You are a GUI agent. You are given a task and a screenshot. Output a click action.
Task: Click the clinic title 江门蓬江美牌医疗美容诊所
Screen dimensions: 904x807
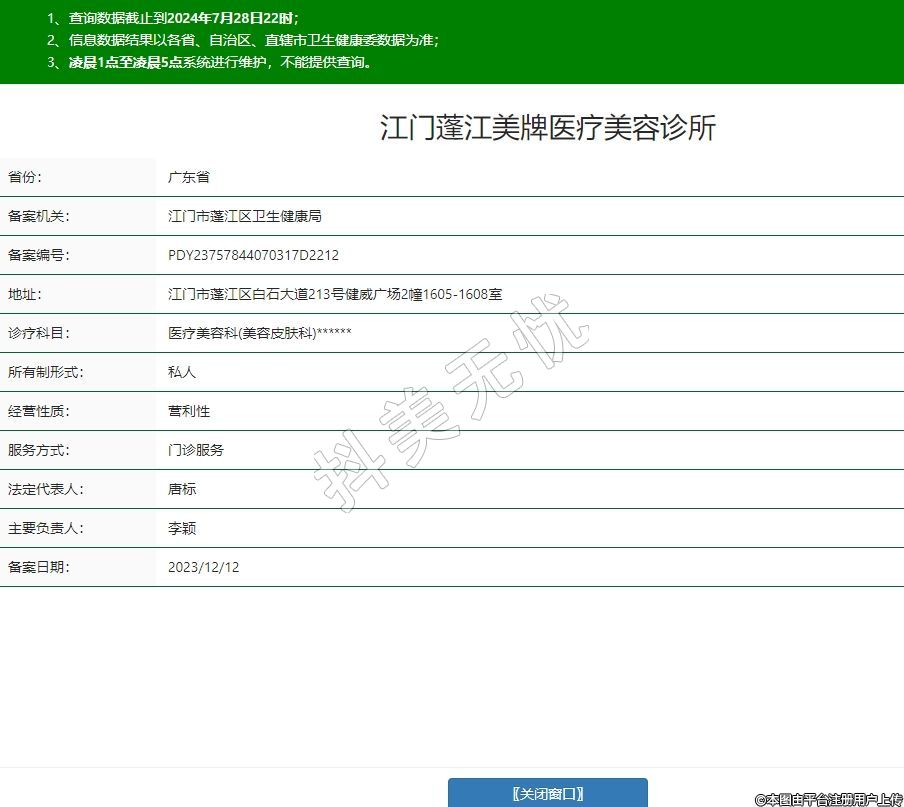[547, 128]
